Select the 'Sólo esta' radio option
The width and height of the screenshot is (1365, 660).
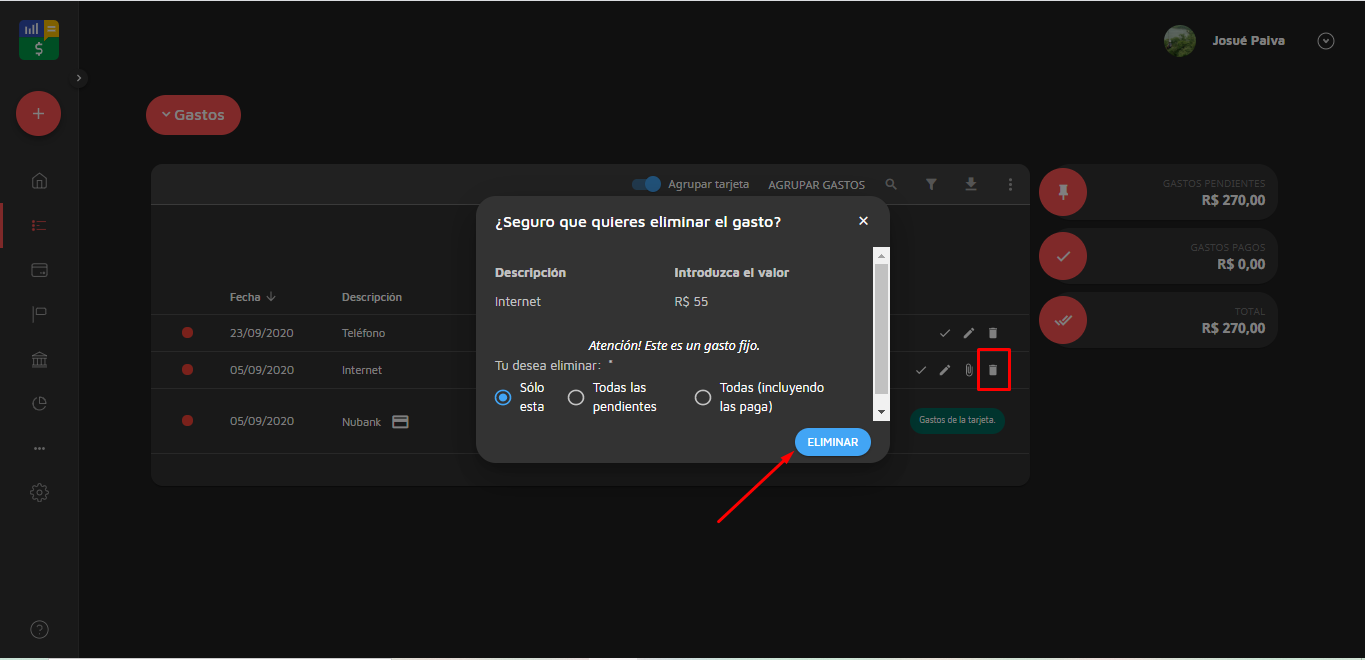click(x=503, y=398)
